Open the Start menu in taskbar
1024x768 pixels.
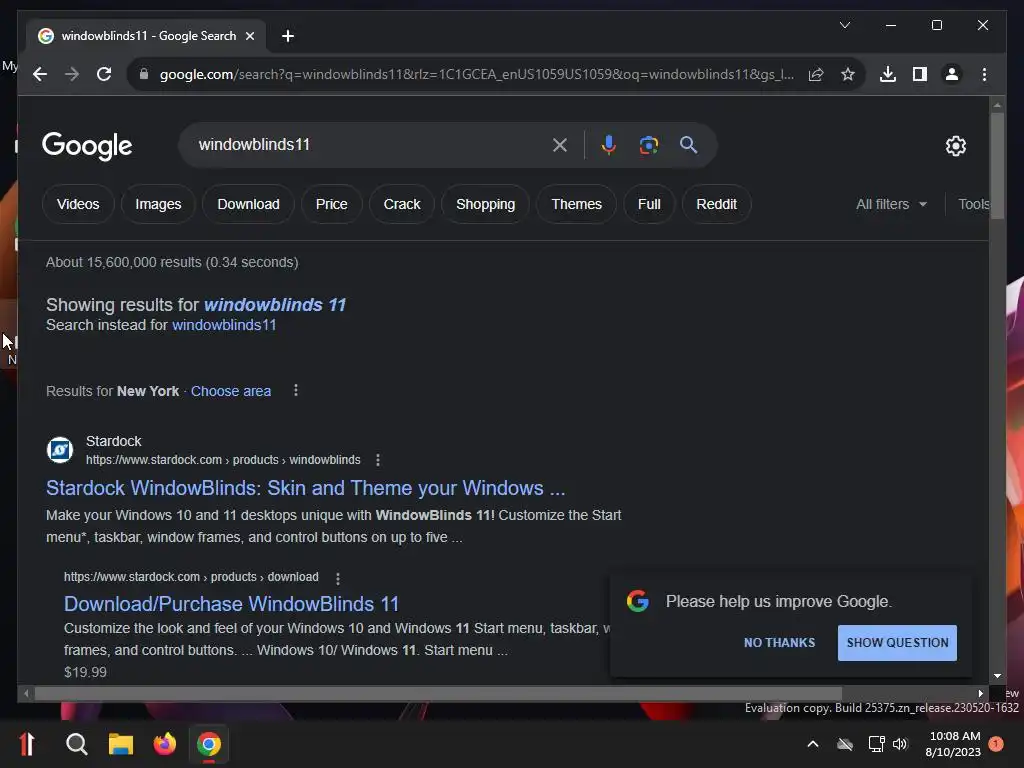(x=27, y=744)
